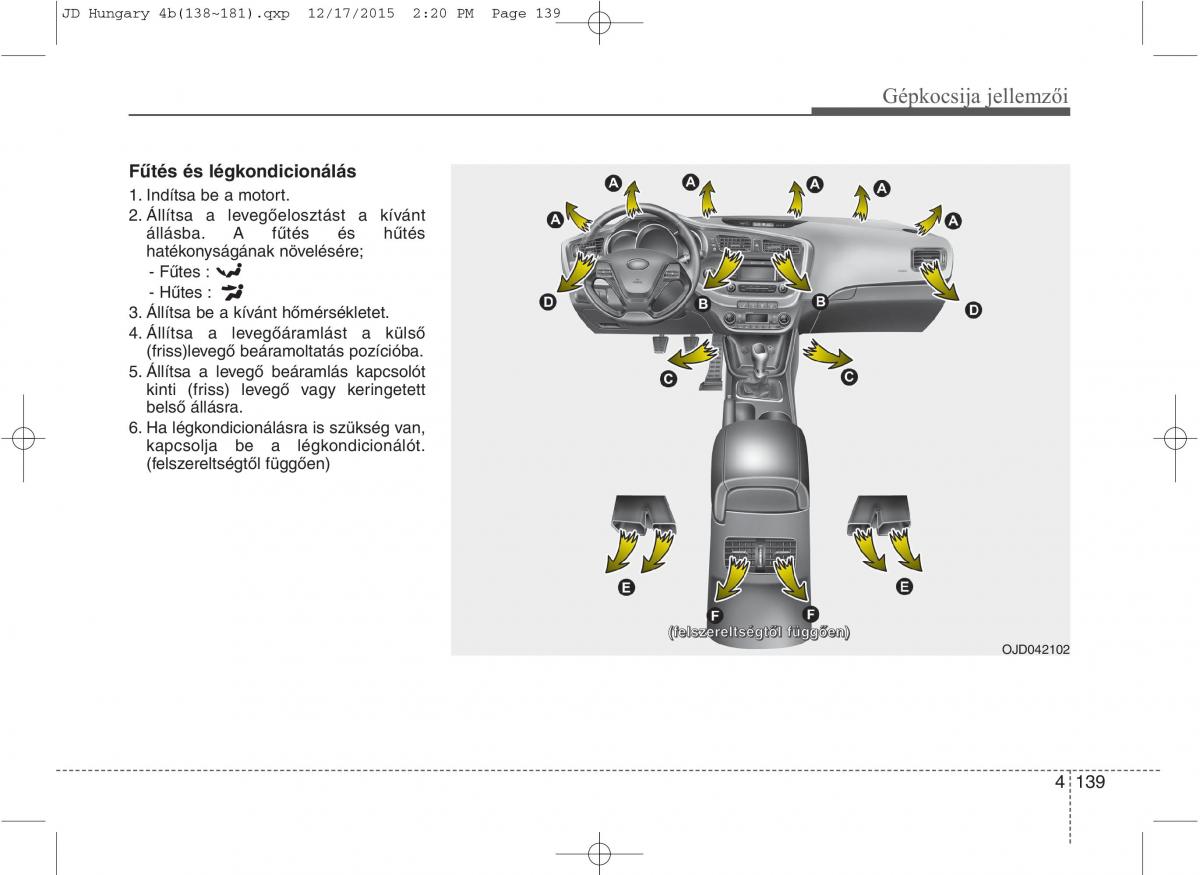Click step '3. Állítsa be a kívánt hőmérsékletet.'

click(259, 312)
